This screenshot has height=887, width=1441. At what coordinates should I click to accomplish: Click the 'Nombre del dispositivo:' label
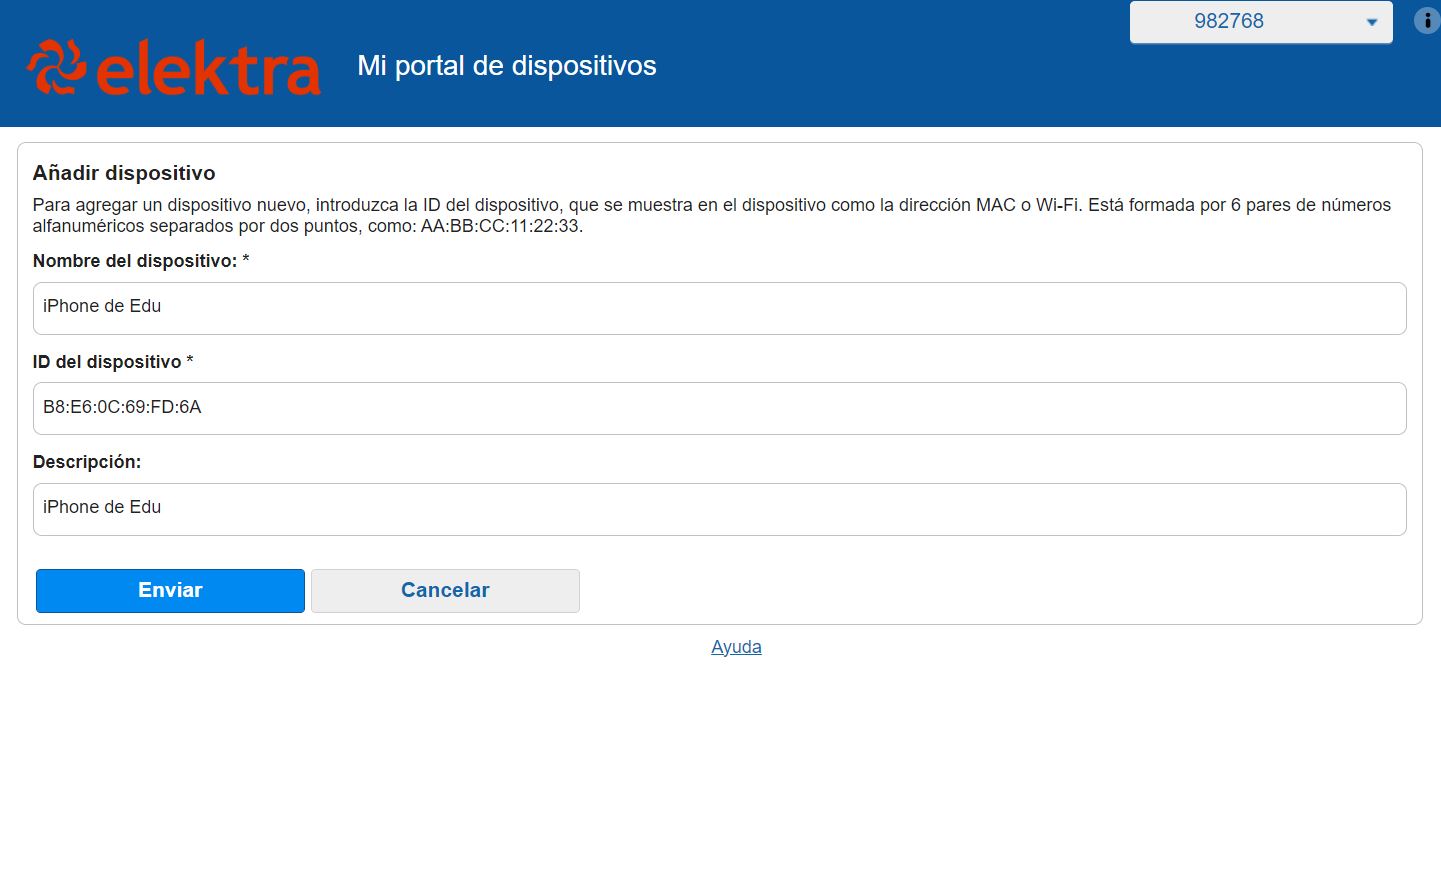(x=135, y=261)
